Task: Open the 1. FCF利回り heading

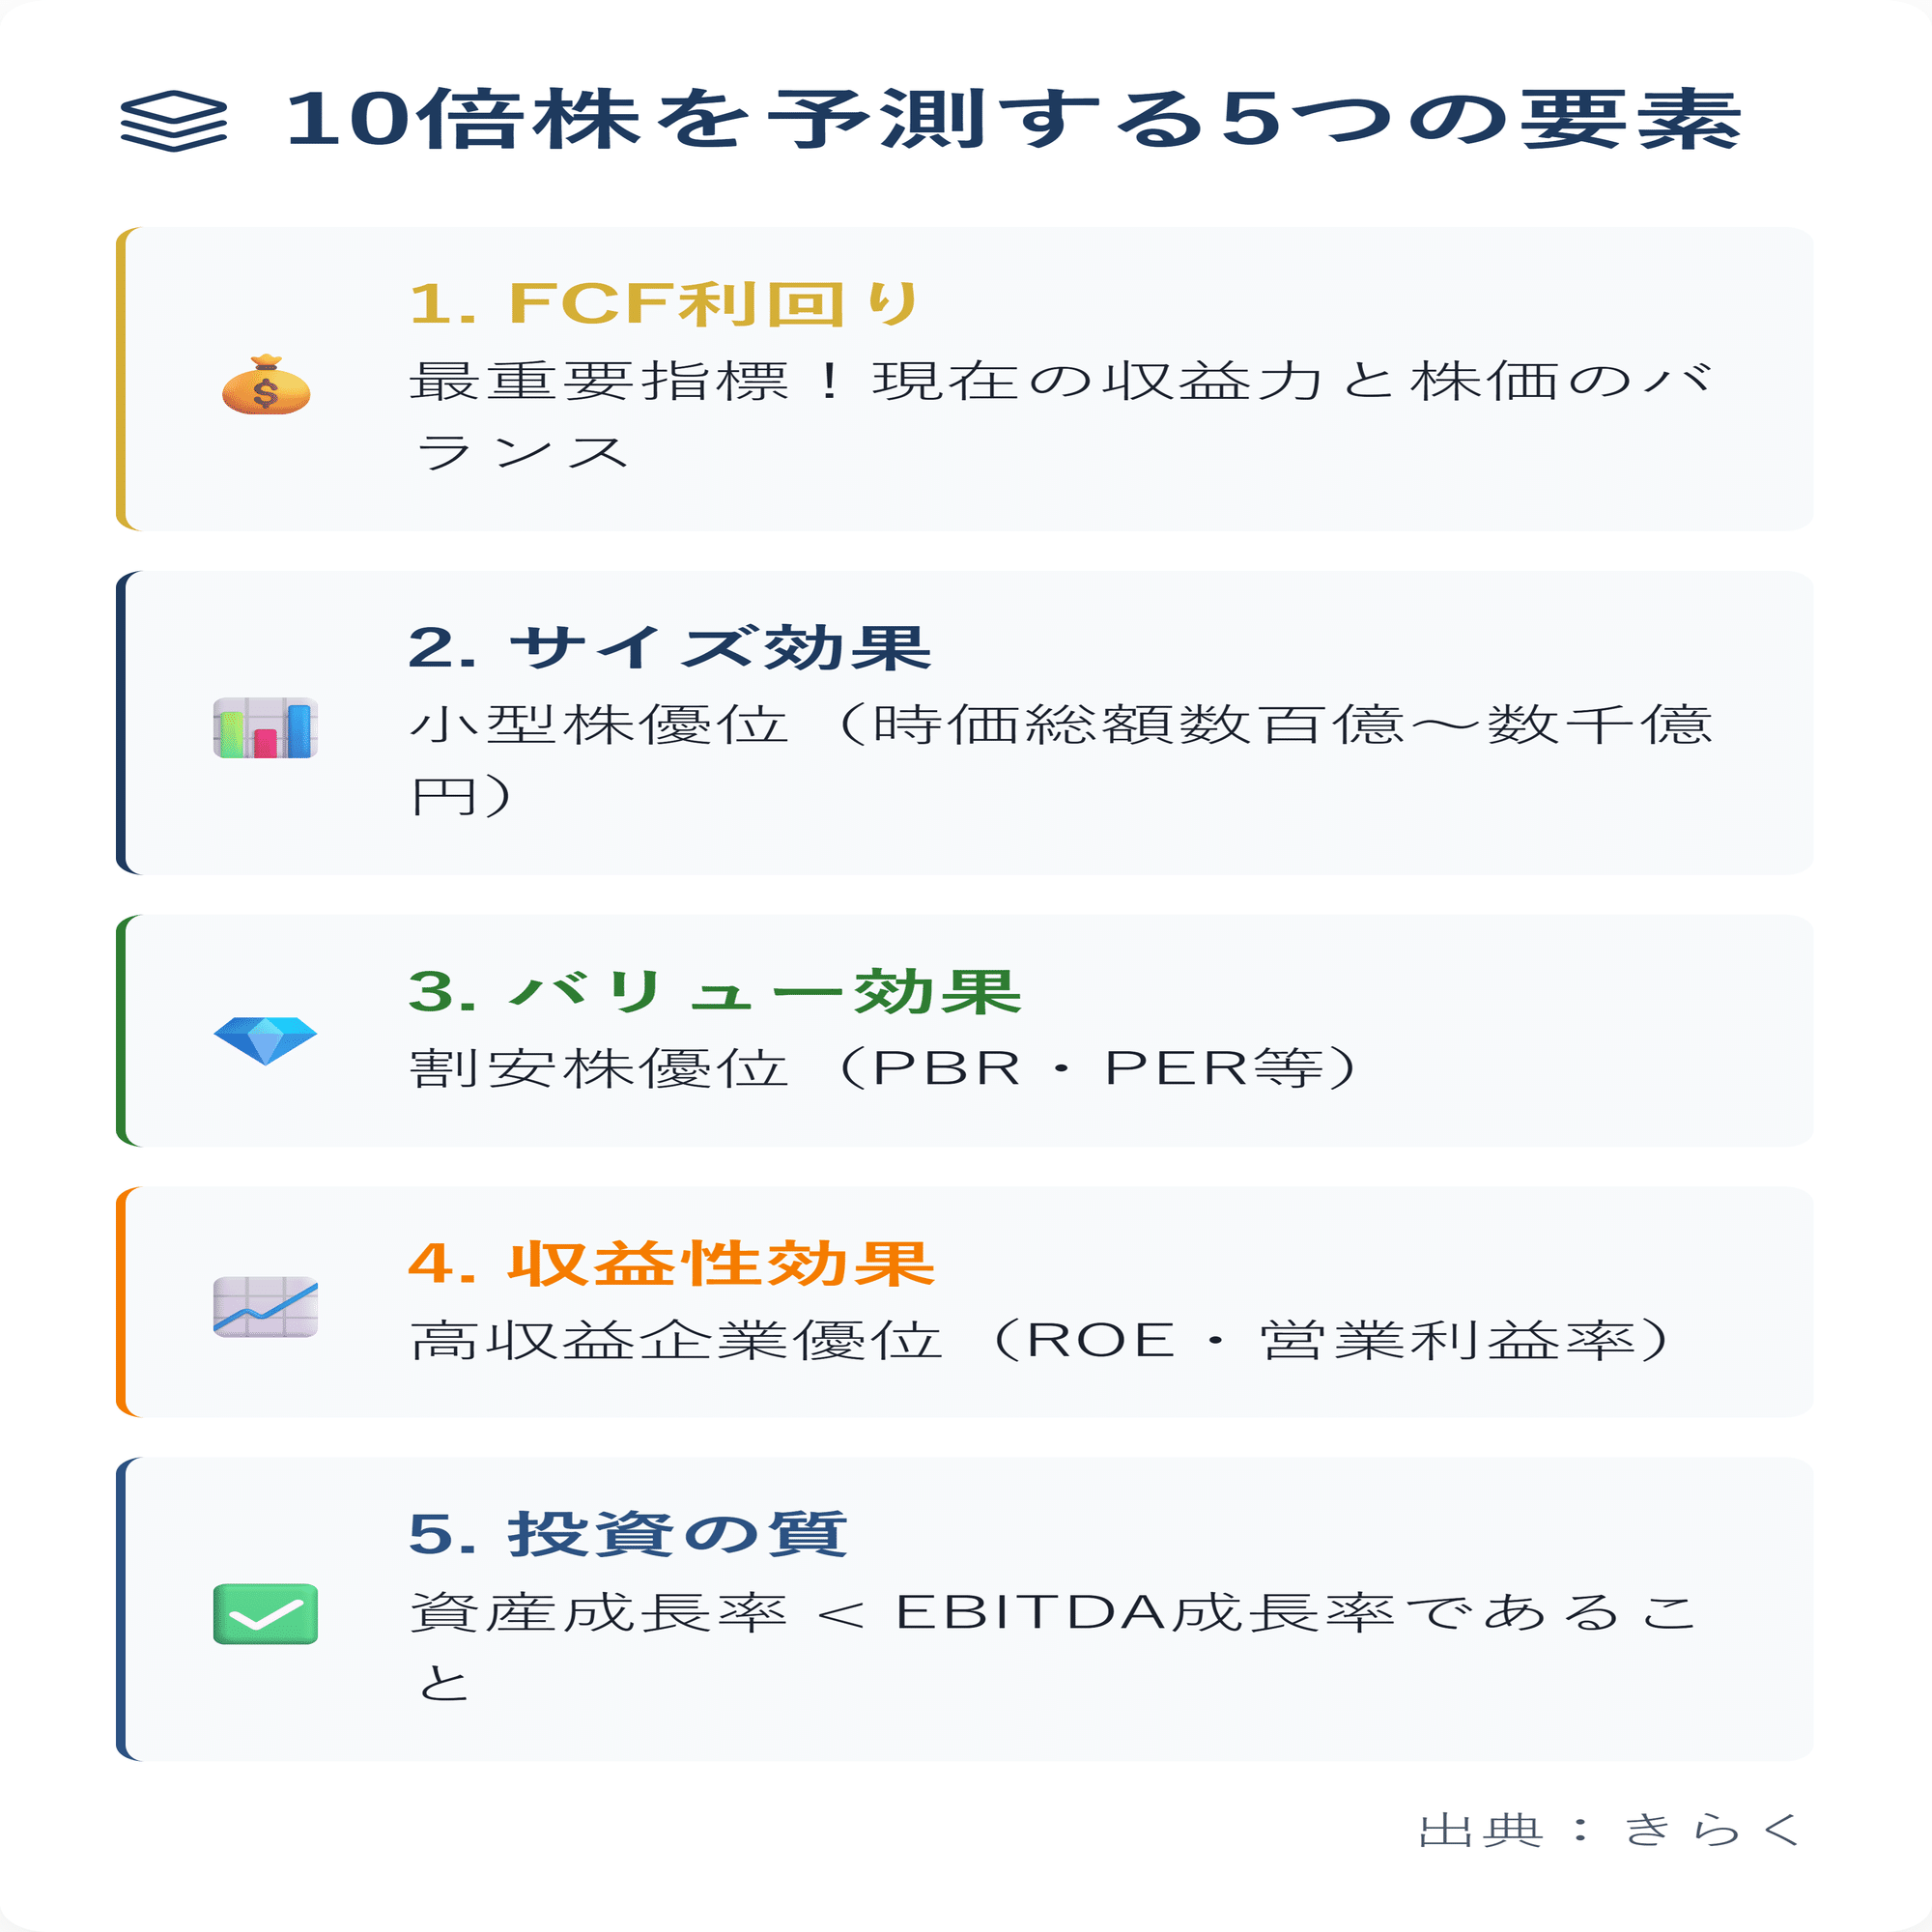Action: coord(664,304)
